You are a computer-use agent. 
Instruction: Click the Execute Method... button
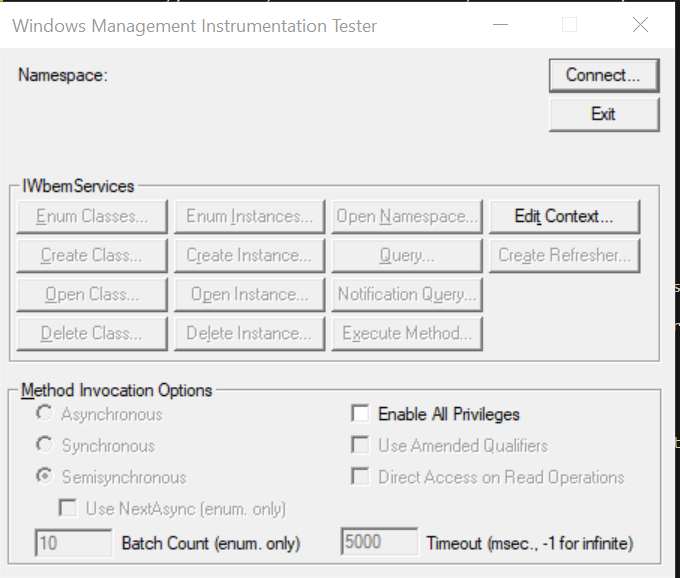tap(407, 333)
